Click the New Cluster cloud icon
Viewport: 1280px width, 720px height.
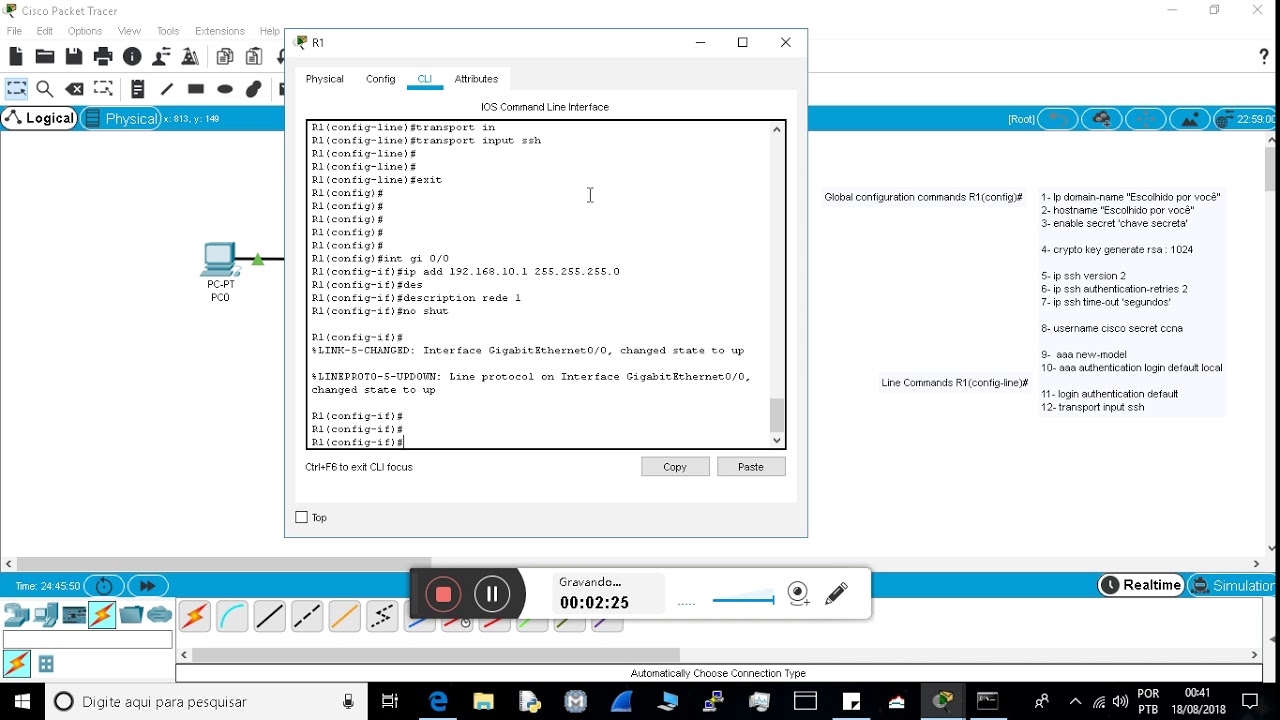pyautogui.click(x=1101, y=119)
